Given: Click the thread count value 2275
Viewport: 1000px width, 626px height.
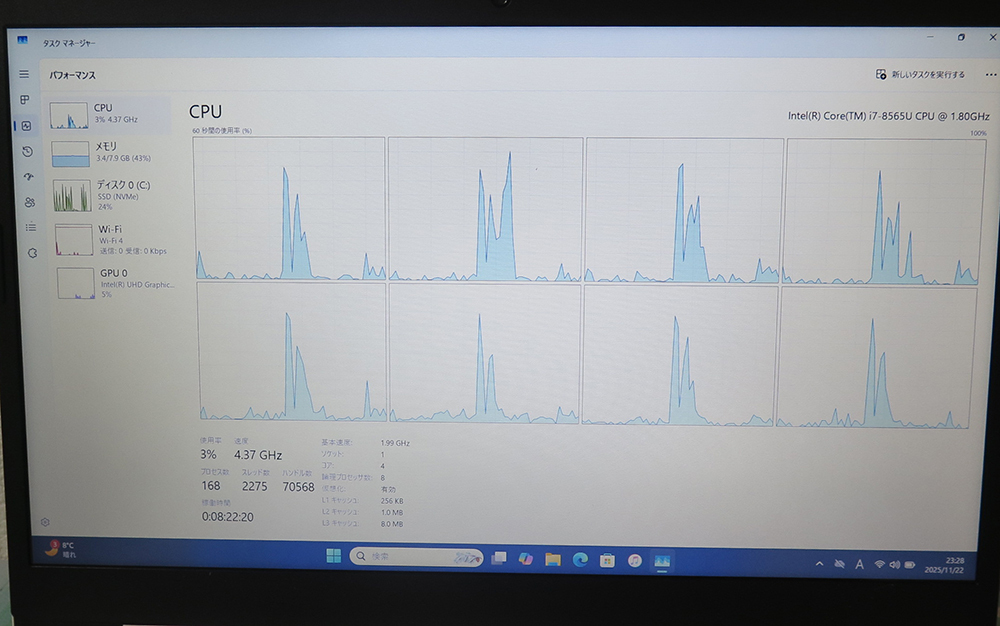Looking at the screenshot, I should [254, 486].
